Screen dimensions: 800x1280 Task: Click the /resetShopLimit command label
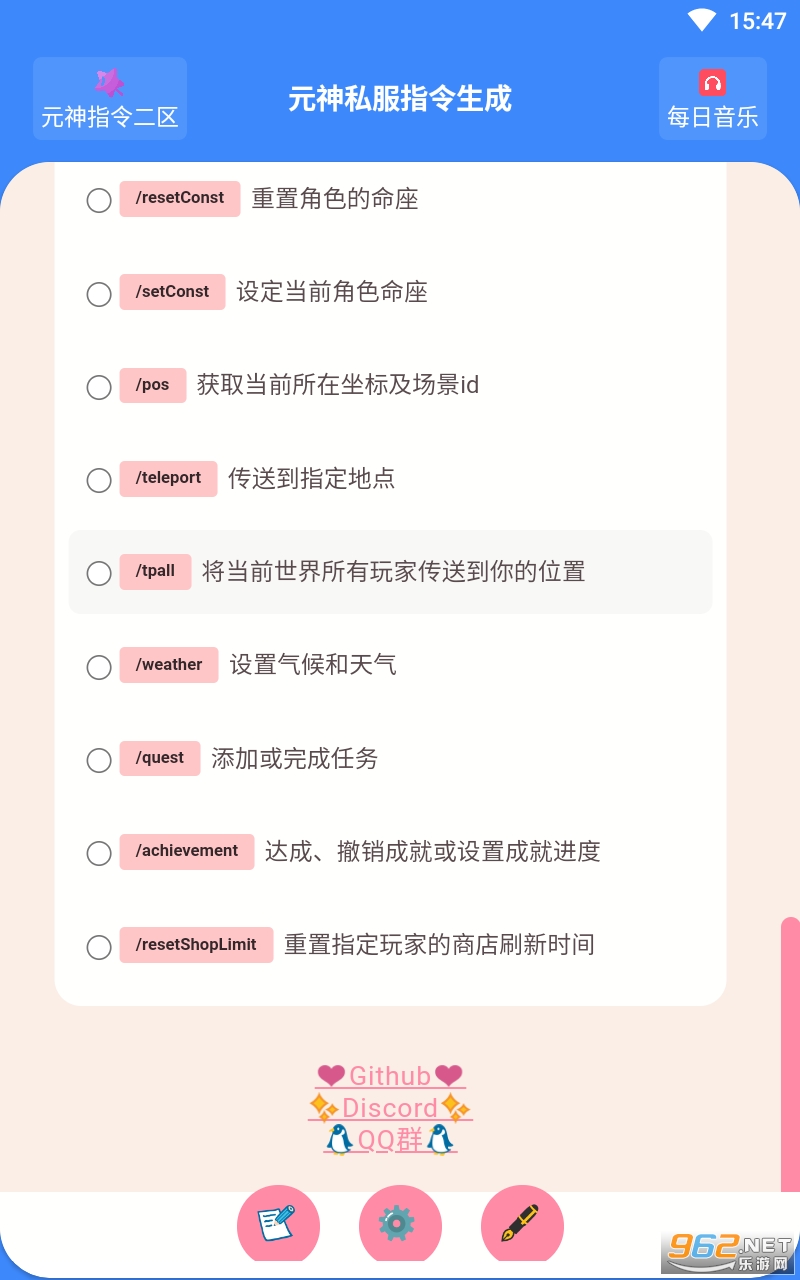point(196,945)
